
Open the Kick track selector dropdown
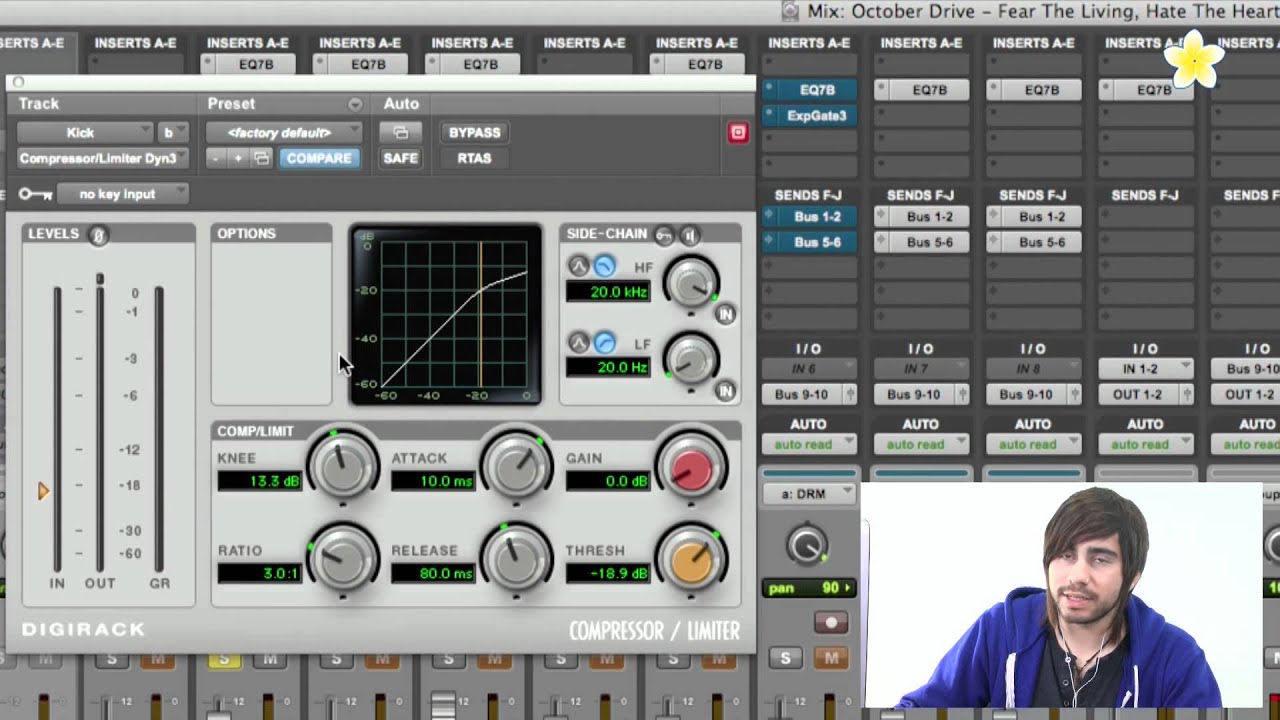click(84, 132)
